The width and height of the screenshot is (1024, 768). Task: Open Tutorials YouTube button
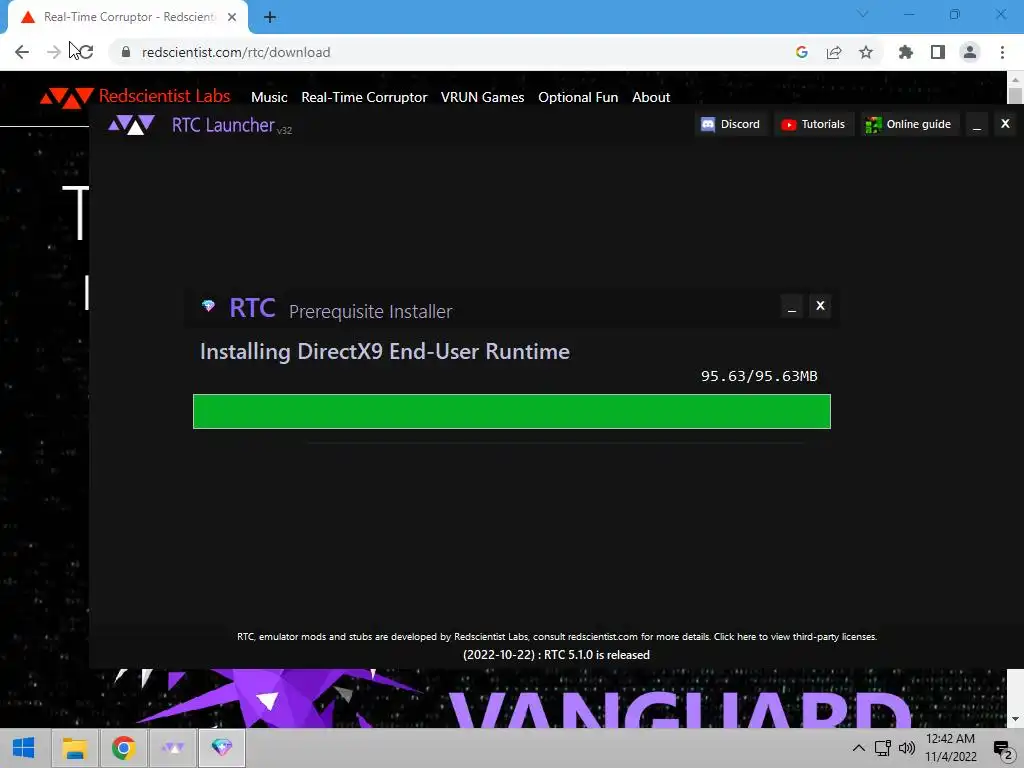[813, 124]
